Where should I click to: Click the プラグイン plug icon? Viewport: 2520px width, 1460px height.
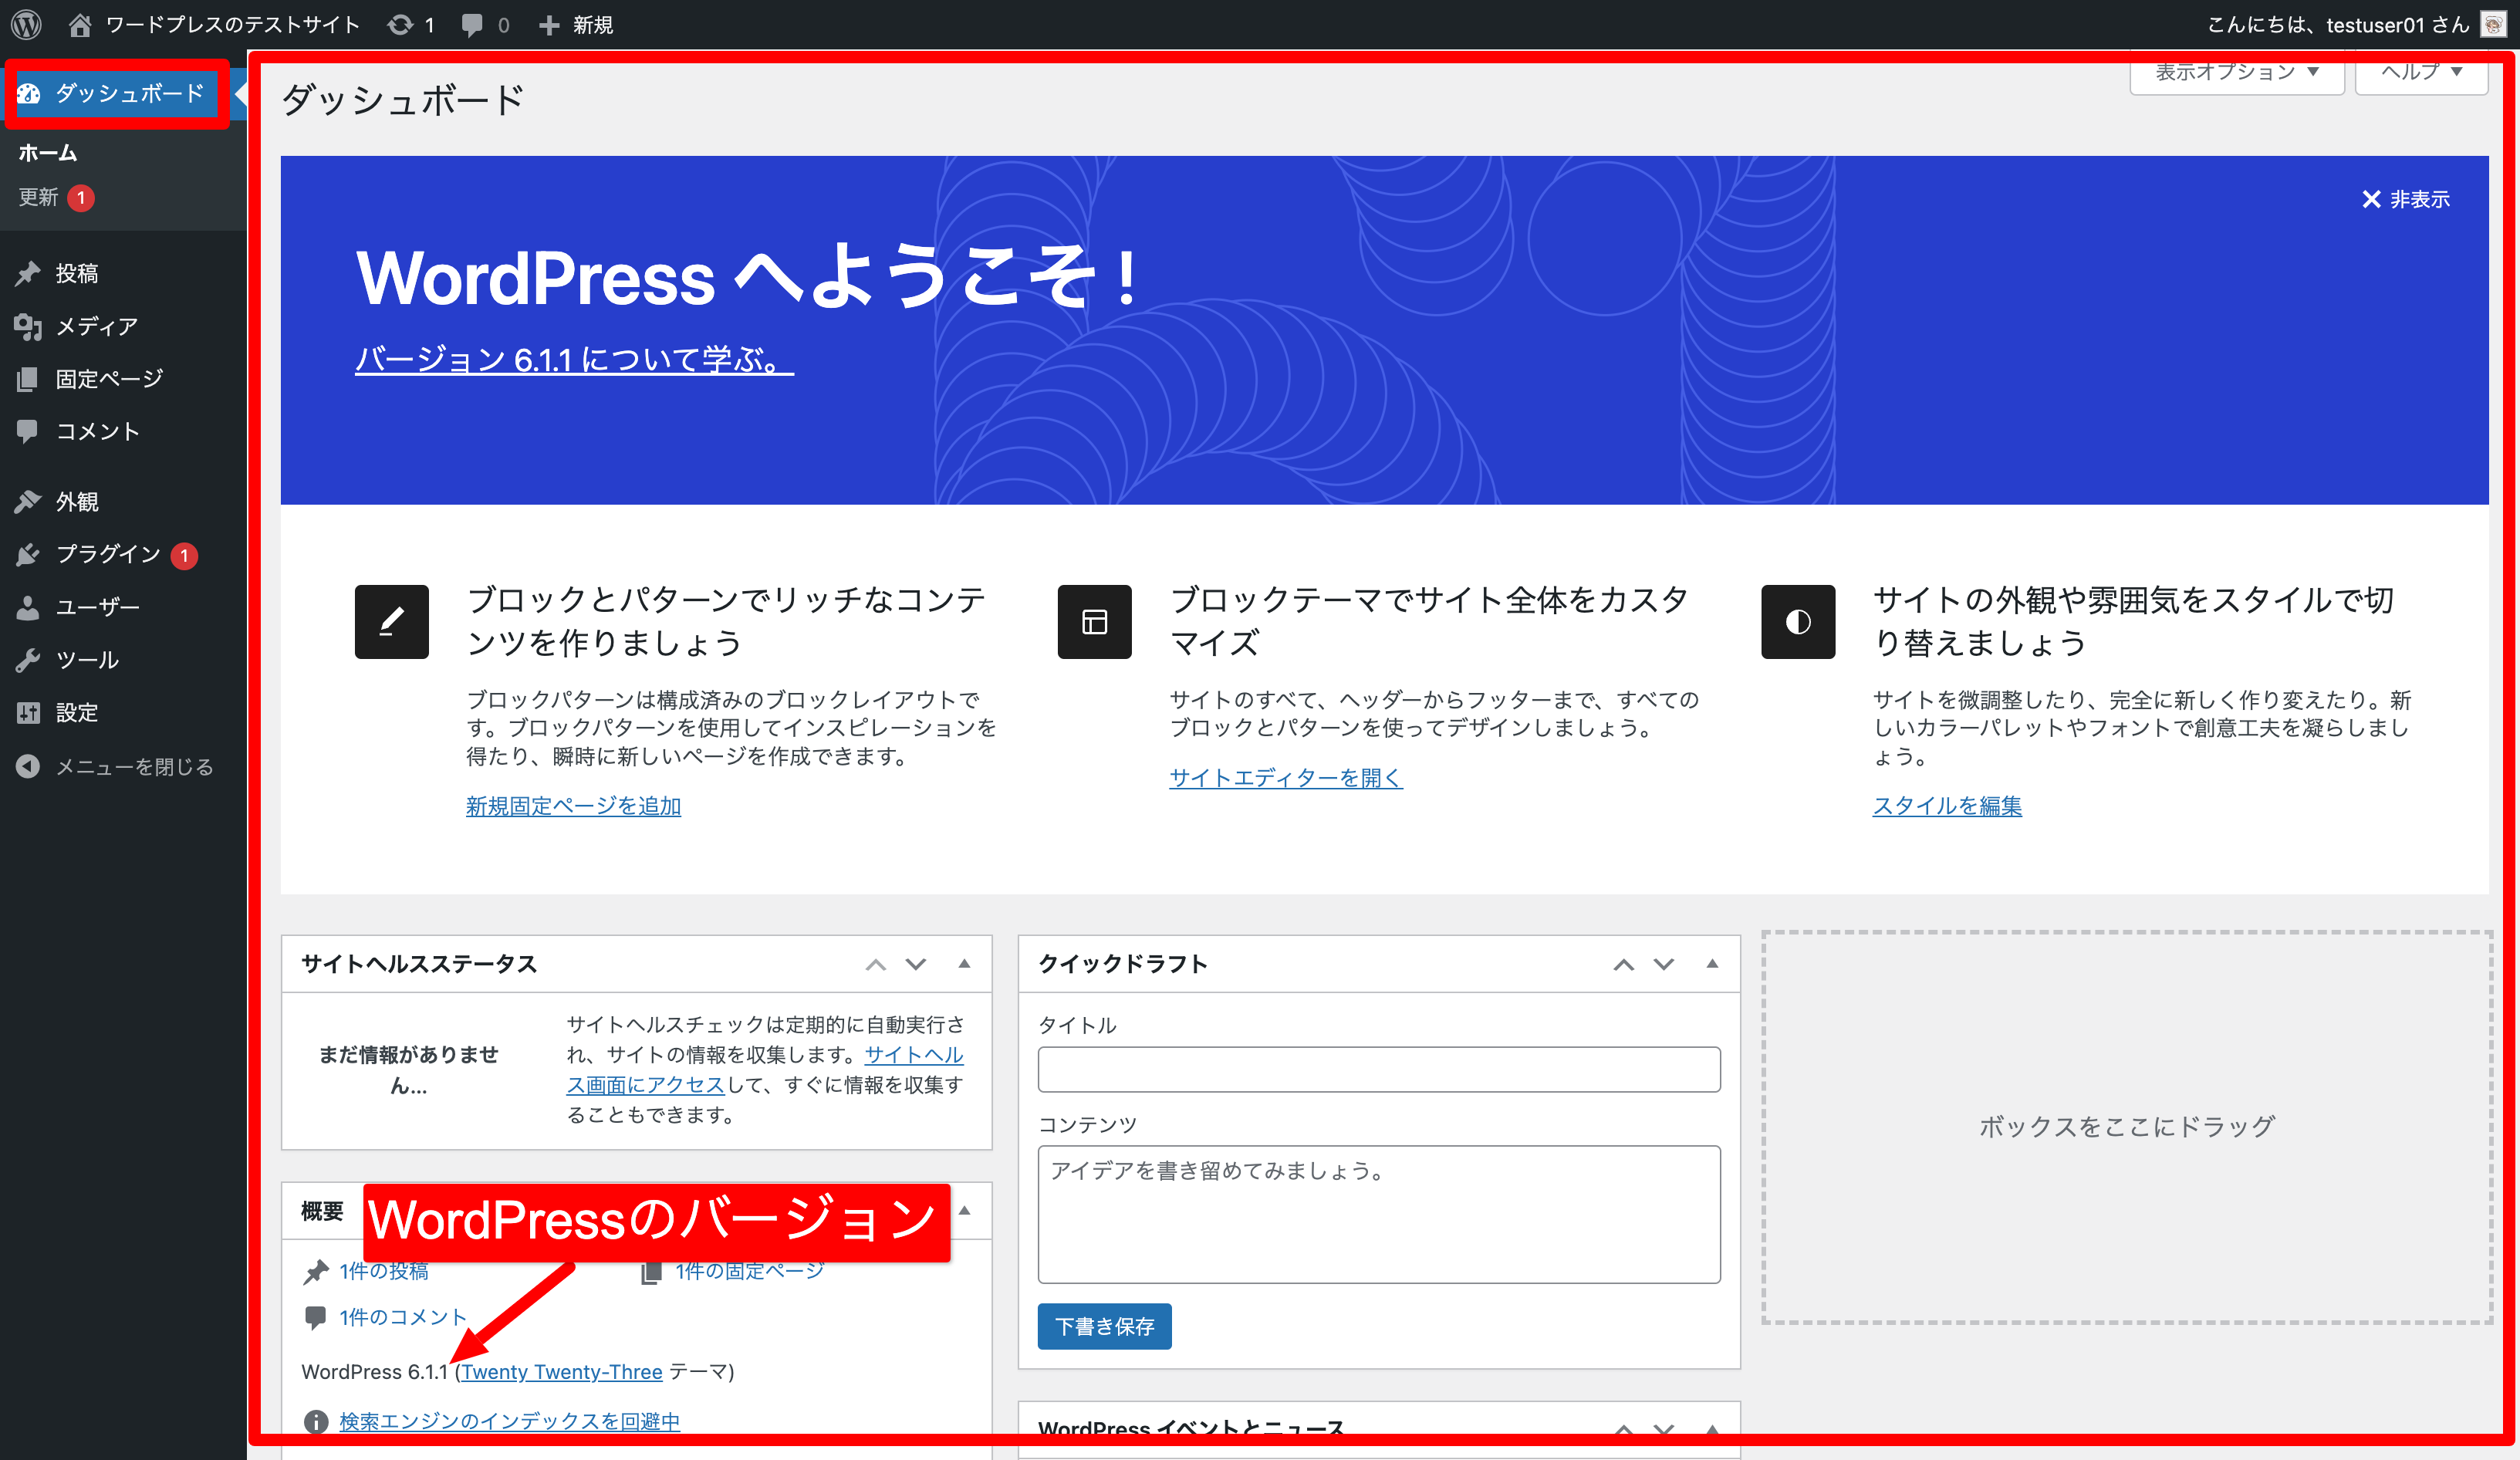click(x=28, y=554)
